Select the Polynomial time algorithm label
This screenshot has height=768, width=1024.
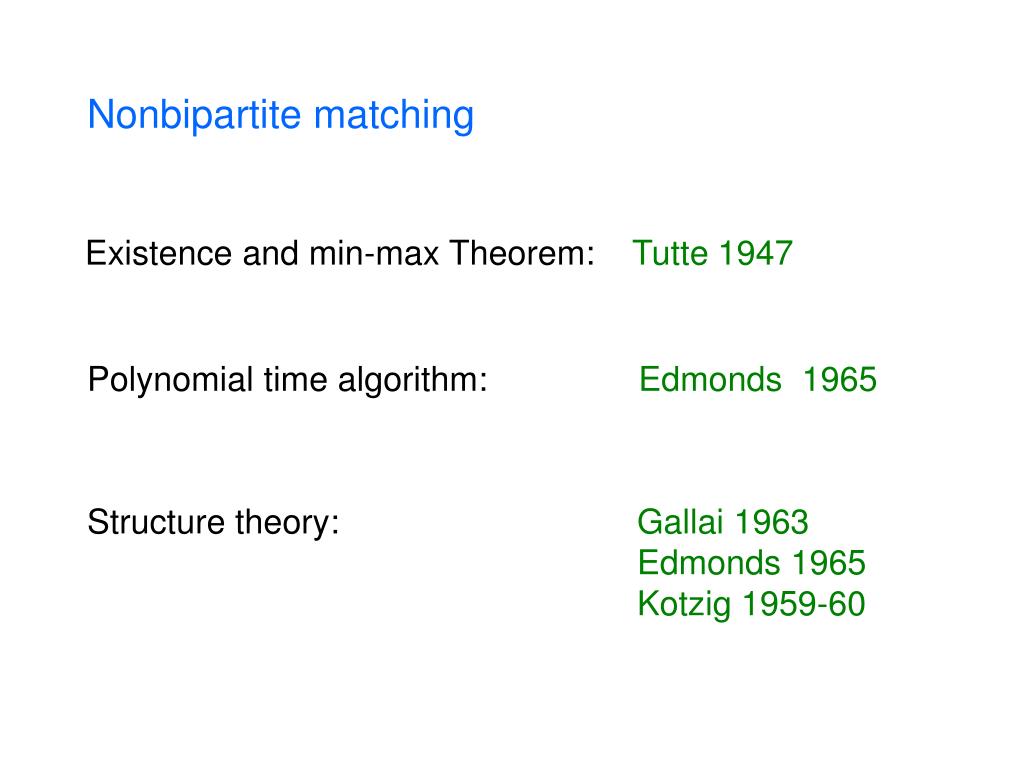pyautogui.click(x=287, y=380)
